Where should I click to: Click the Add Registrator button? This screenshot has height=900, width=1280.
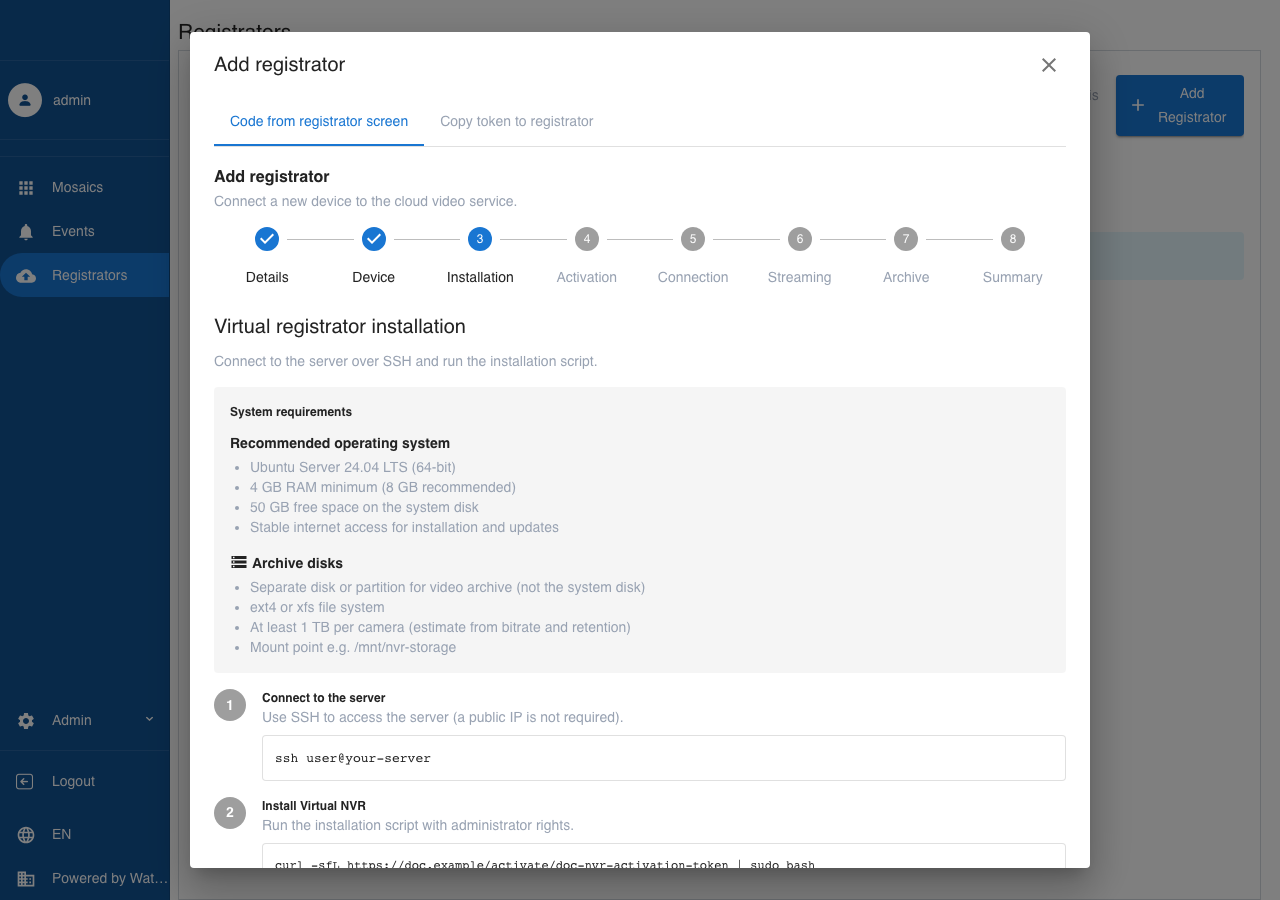click(1180, 105)
